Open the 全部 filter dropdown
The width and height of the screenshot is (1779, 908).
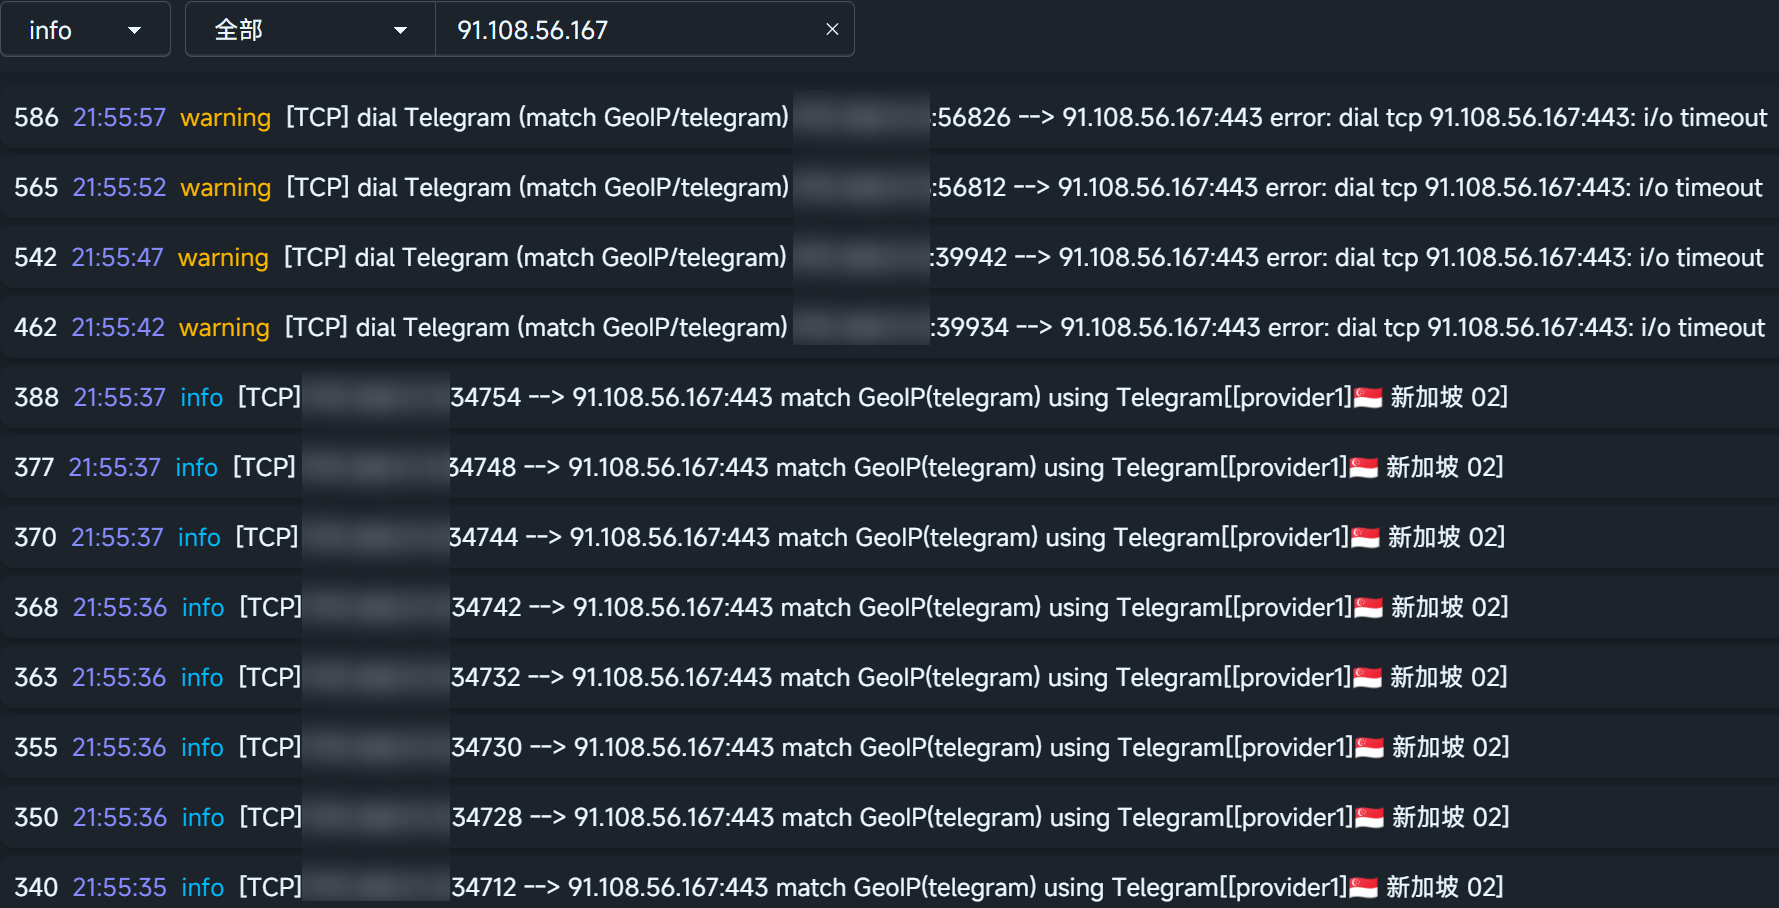[x=311, y=30]
